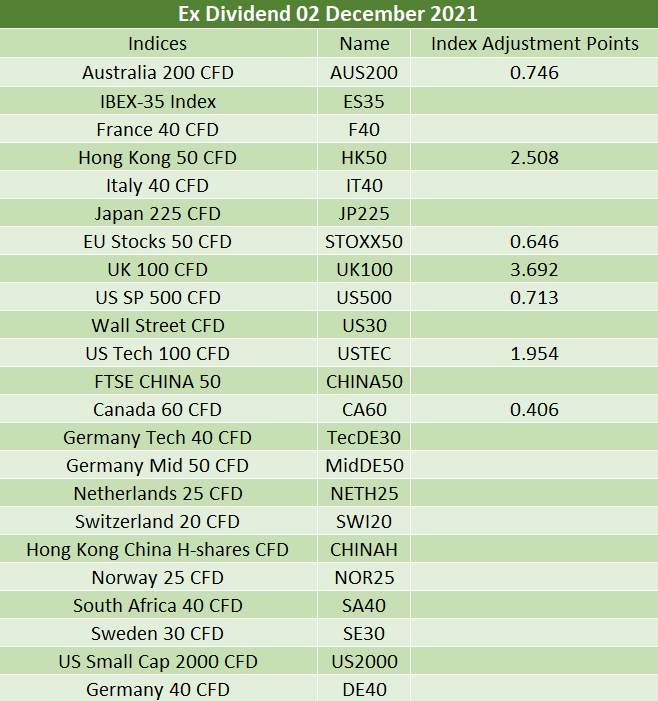Screen dimensions: 658x701
Task: Click the AUS200 adjustment value 0.746
Action: pos(535,72)
